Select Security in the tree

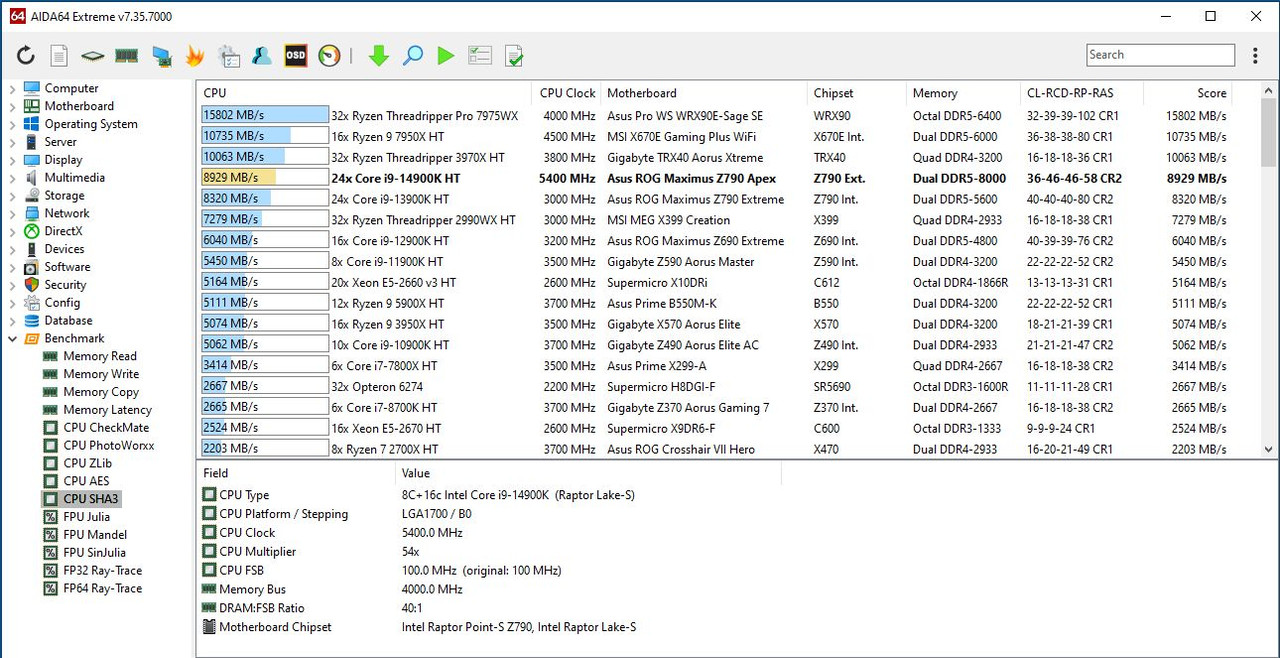65,285
